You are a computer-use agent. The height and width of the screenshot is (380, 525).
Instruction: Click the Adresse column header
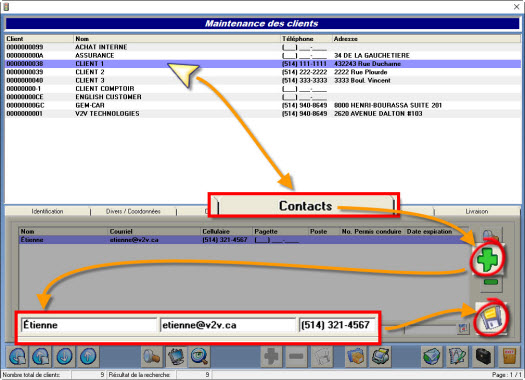[426, 39]
